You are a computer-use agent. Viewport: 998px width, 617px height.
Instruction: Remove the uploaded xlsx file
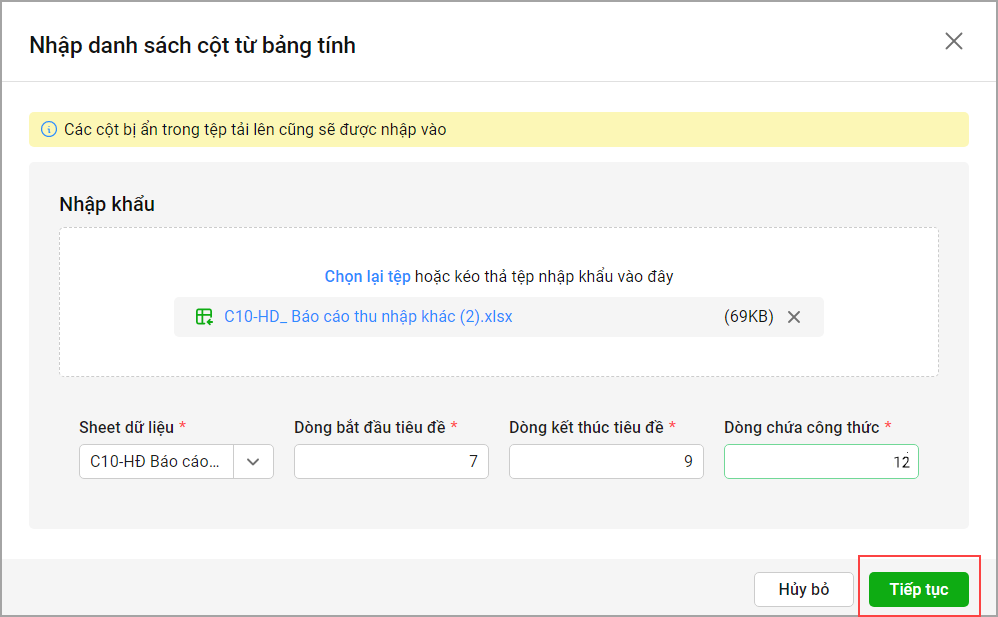(794, 317)
